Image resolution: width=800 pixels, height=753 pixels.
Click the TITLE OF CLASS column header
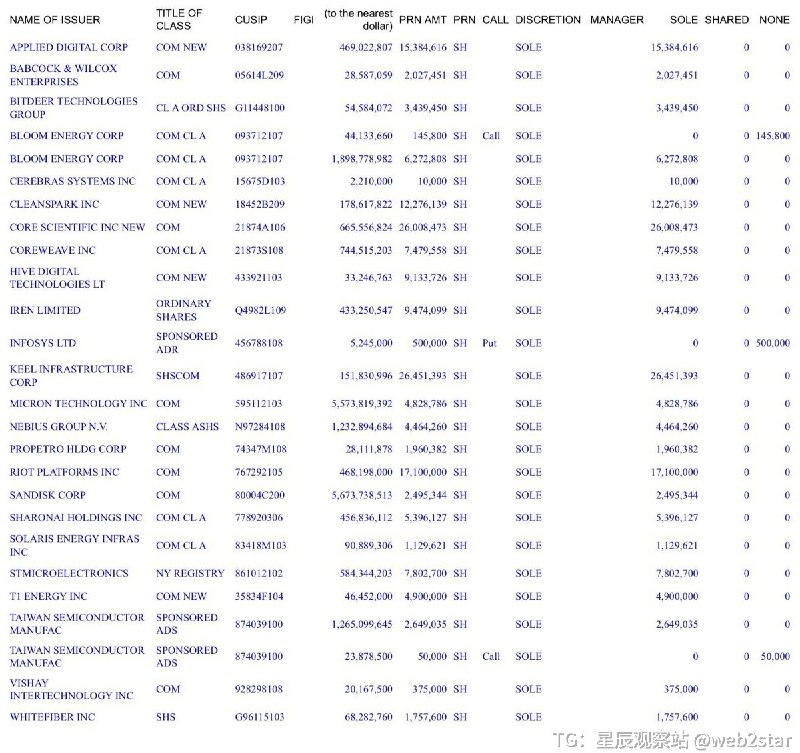(x=179, y=19)
